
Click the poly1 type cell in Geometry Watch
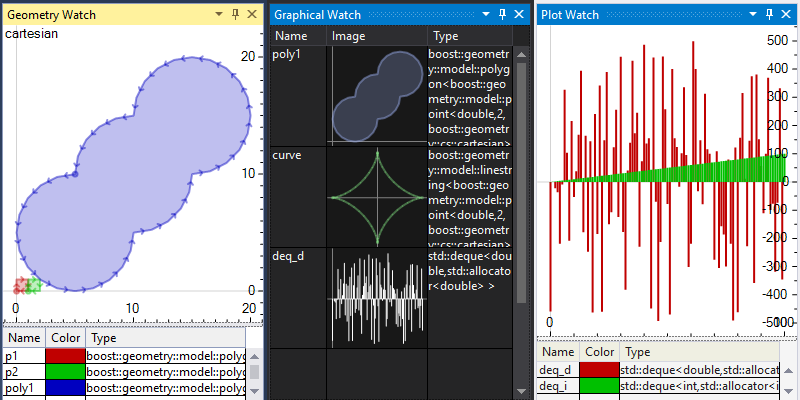165,387
